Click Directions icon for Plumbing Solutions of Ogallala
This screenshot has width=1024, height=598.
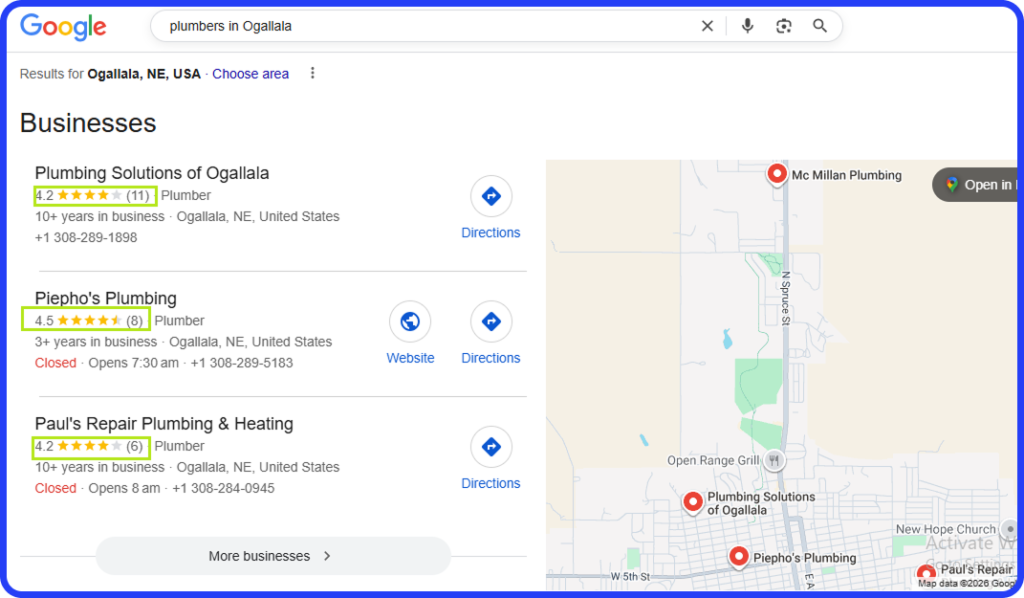click(491, 196)
